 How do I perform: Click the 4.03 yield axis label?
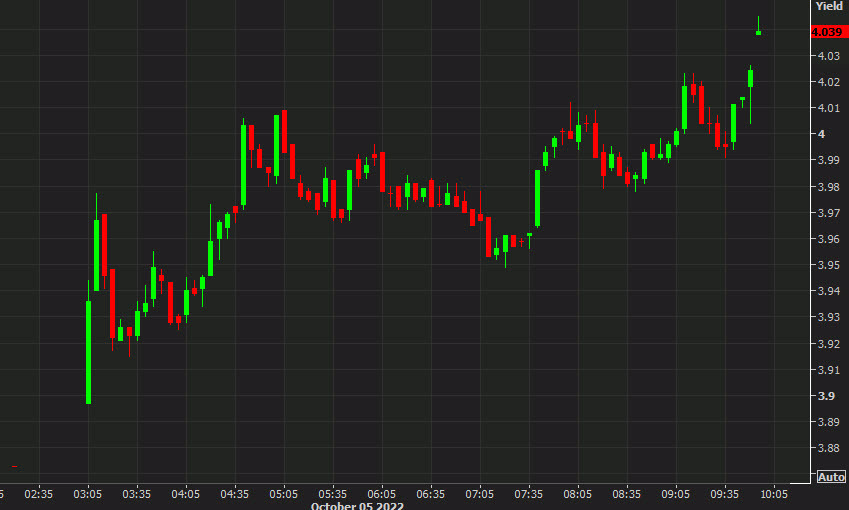(828, 56)
